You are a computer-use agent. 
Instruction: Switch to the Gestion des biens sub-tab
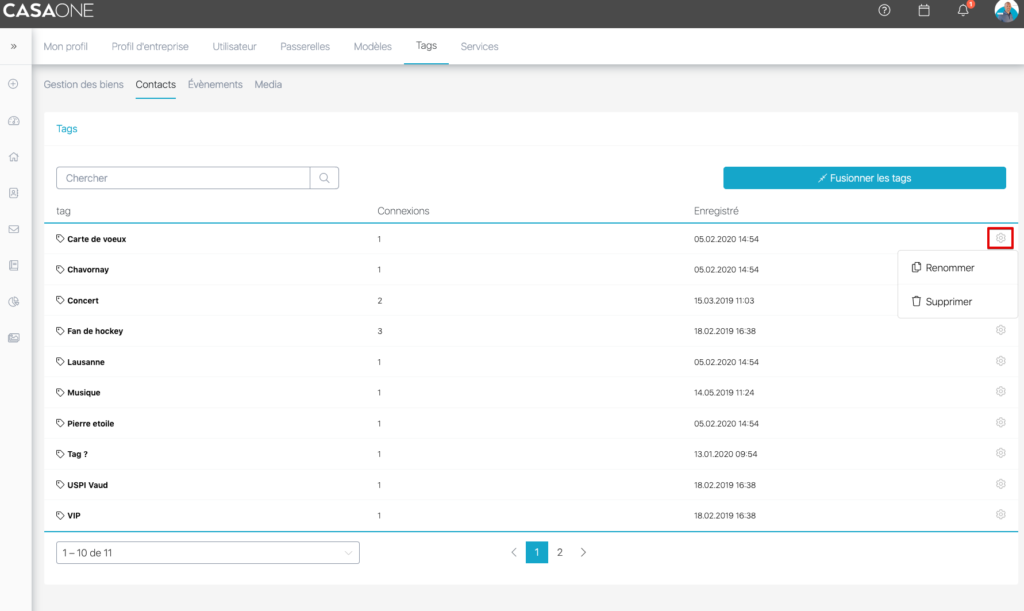(x=84, y=85)
